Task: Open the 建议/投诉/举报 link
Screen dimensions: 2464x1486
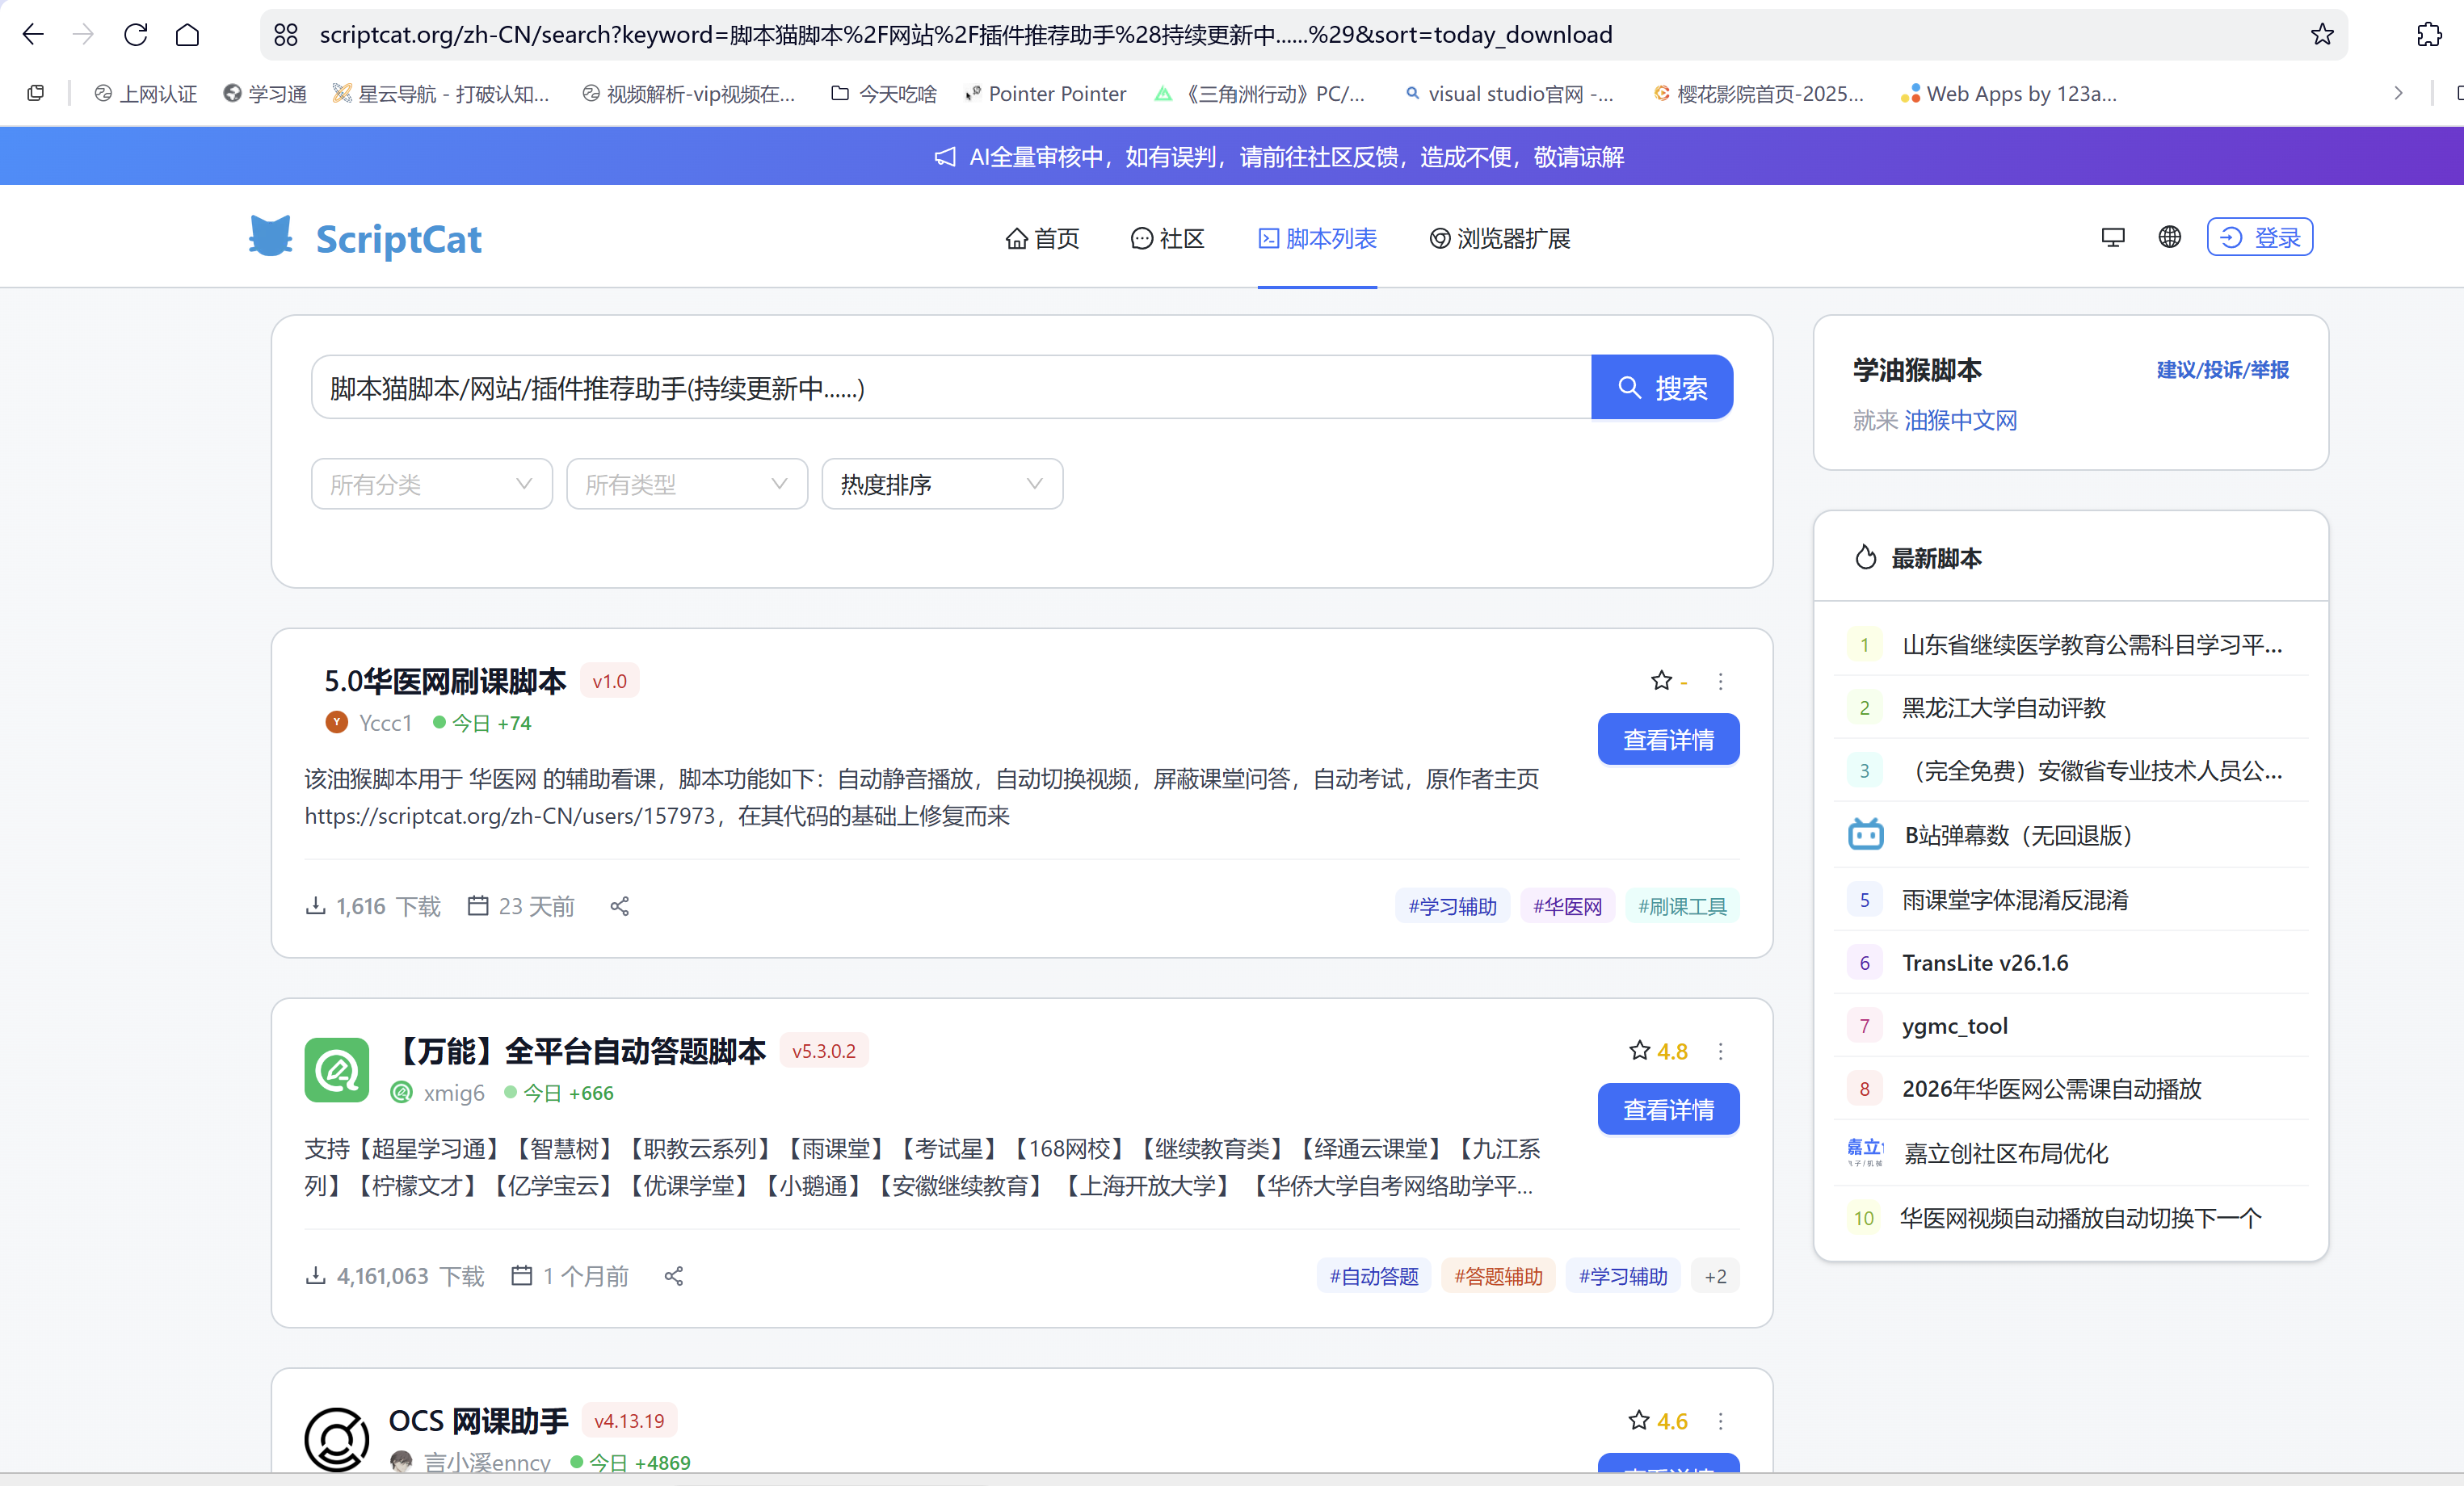Action: [x=2222, y=370]
